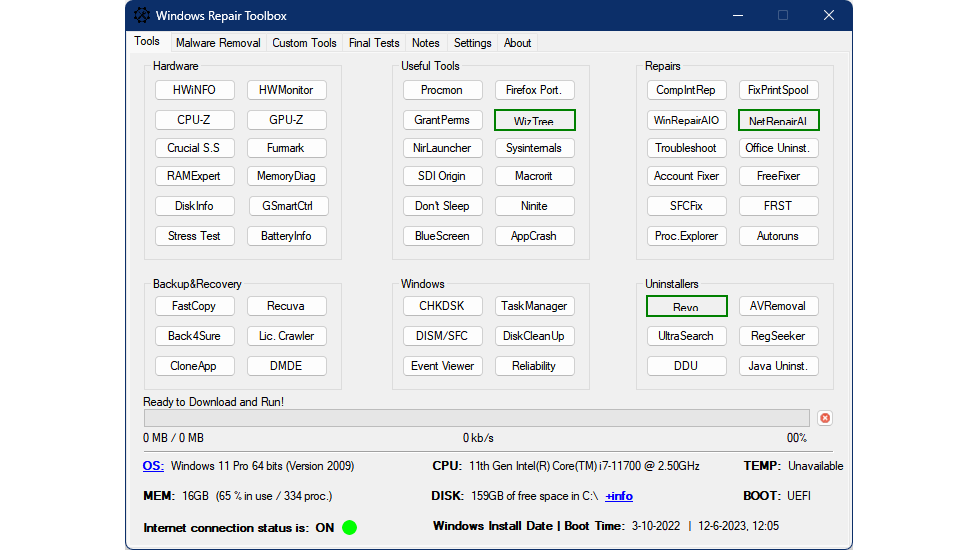978x550 pixels.
Task: Launch Macrorit
Action: pyautogui.click(x=535, y=176)
